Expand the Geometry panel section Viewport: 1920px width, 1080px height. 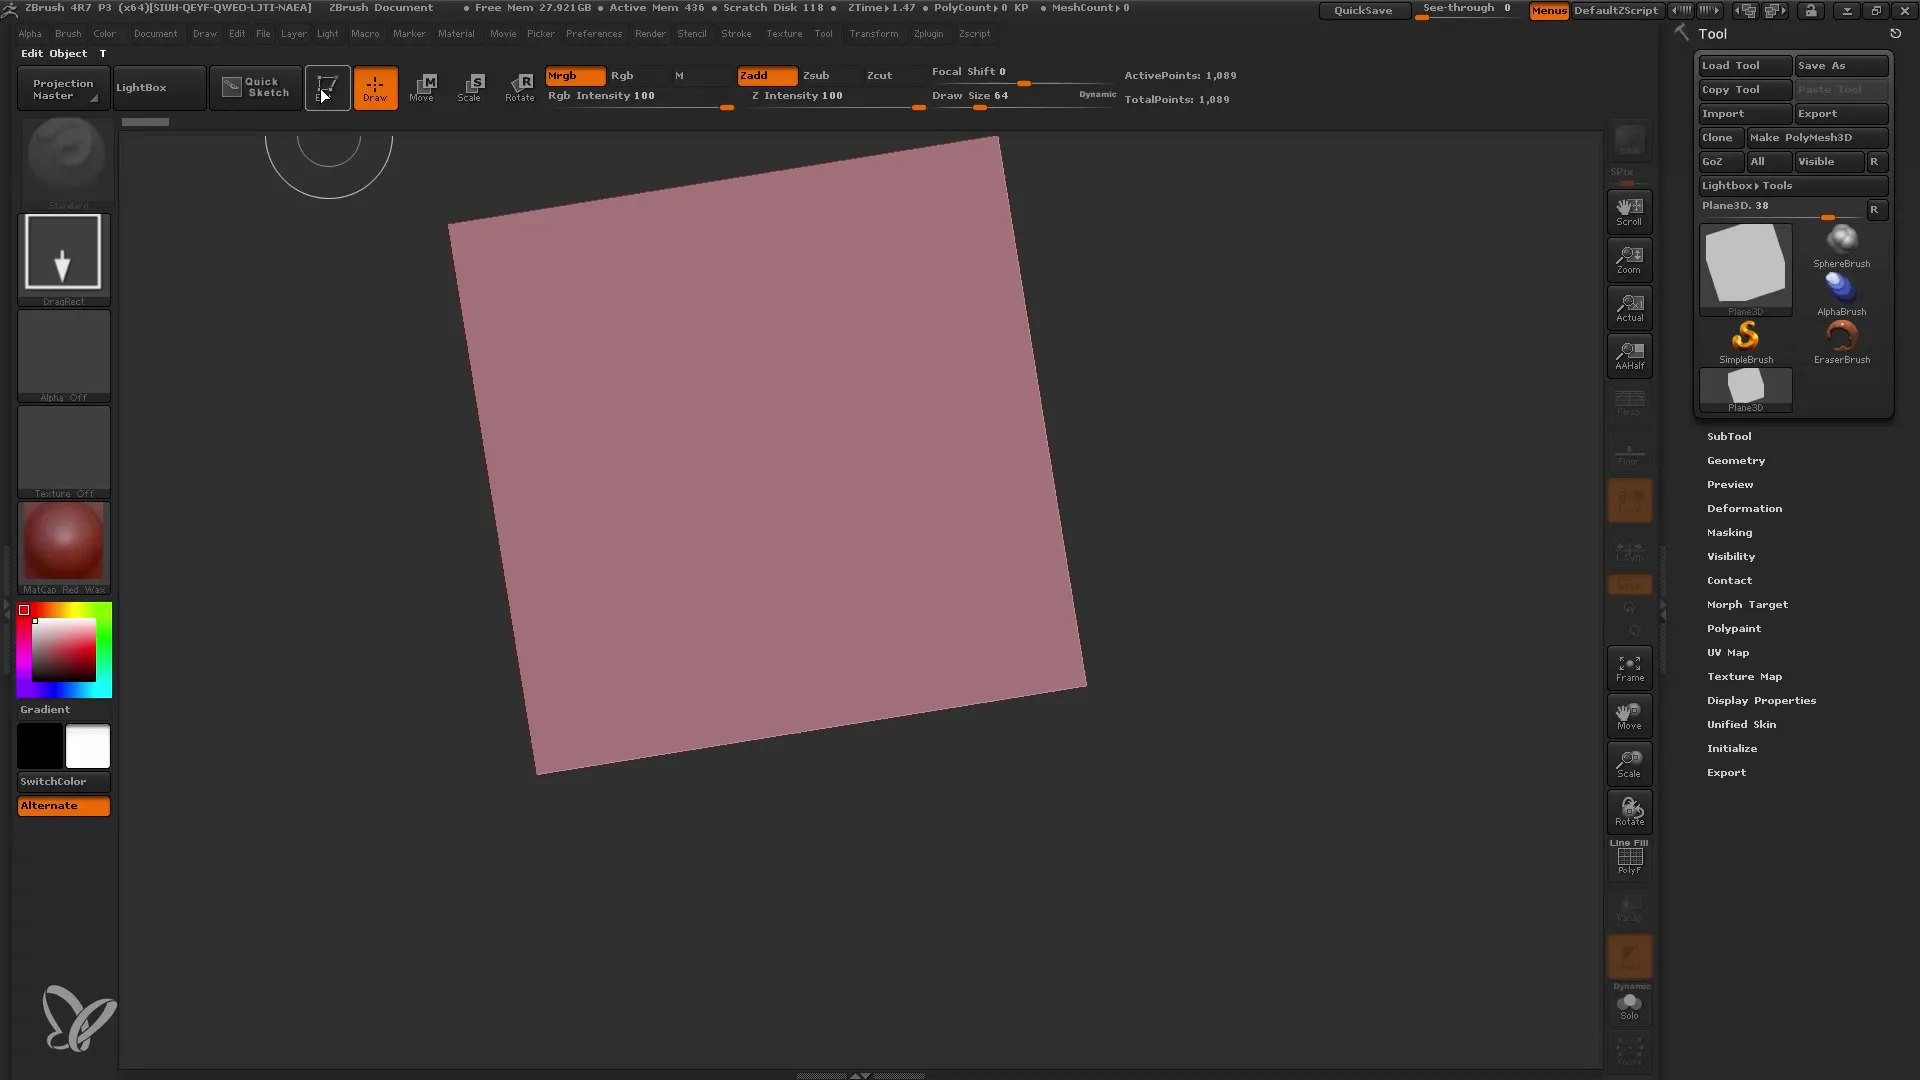coord(1735,460)
